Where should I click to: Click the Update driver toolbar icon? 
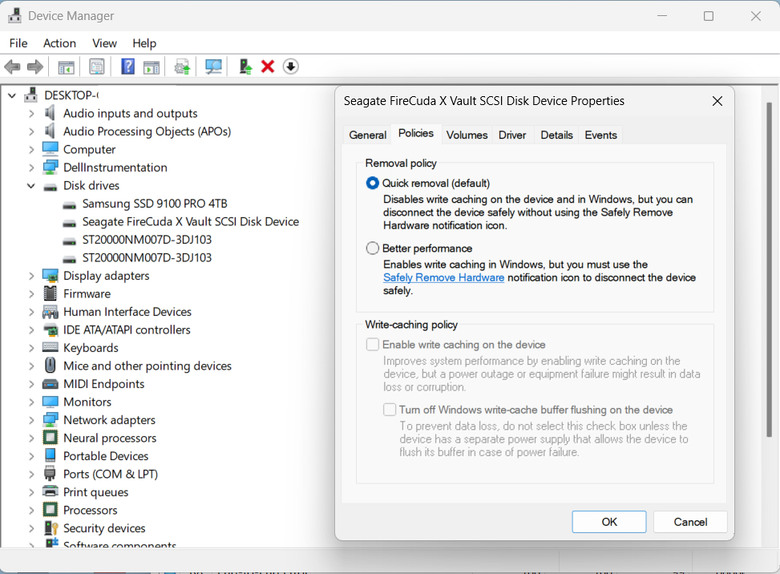click(182, 67)
